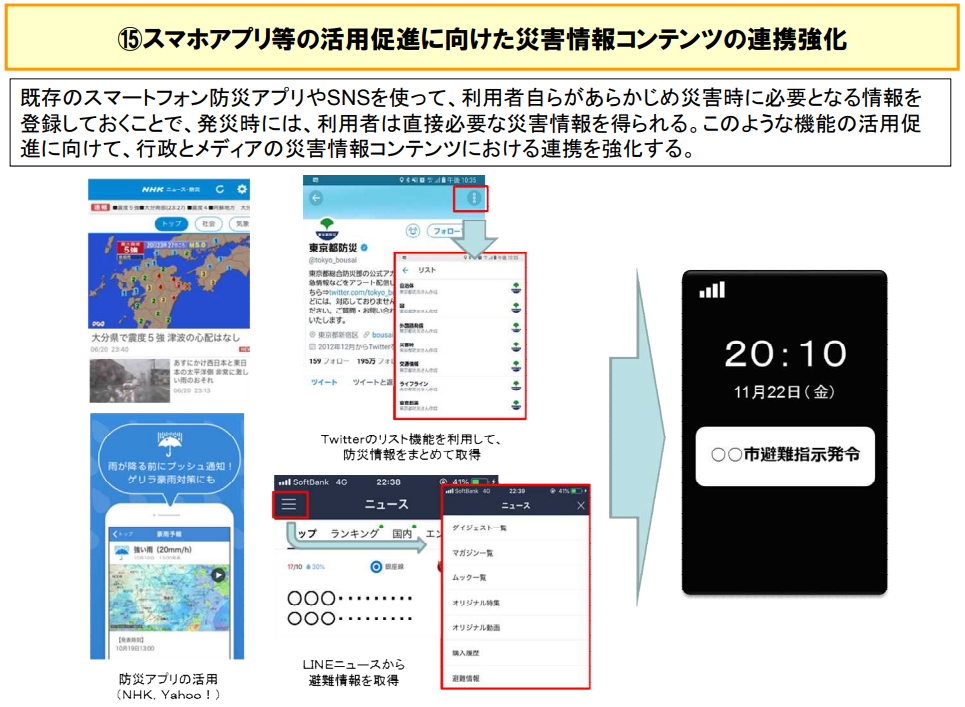This screenshot has height=707, width=965.
Task: Tap the Twitter back arrow on profile
Action: [x=316, y=198]
